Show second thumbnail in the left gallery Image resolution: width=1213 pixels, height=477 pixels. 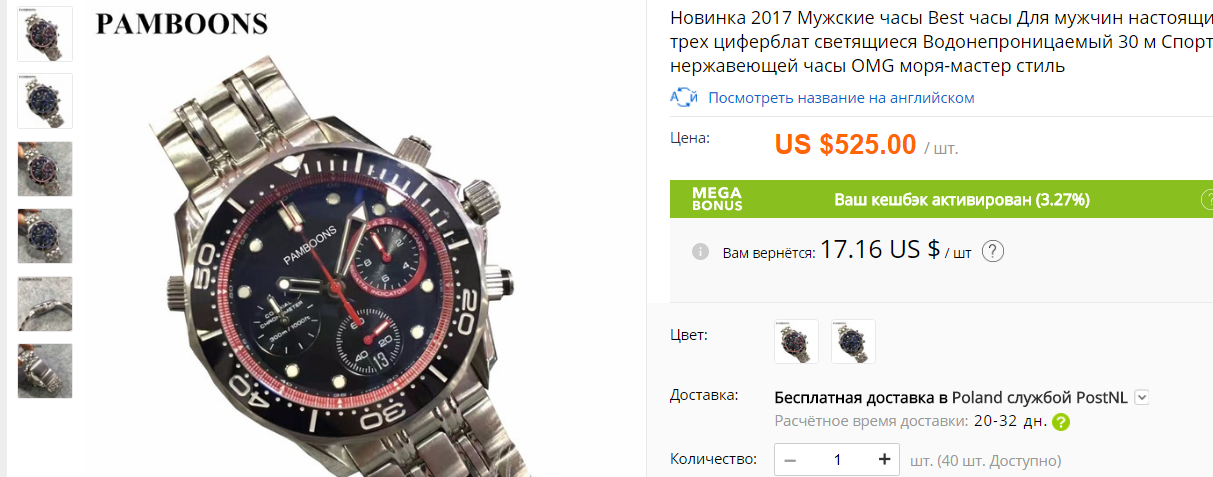45,101
